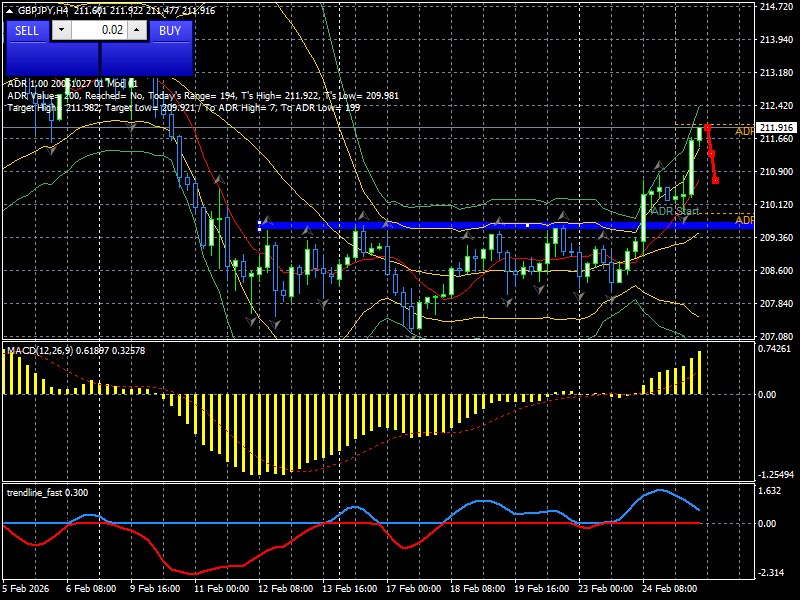Click the GBPJPY,H4 chart title
800x600 pixels.
tap(45, 10)
